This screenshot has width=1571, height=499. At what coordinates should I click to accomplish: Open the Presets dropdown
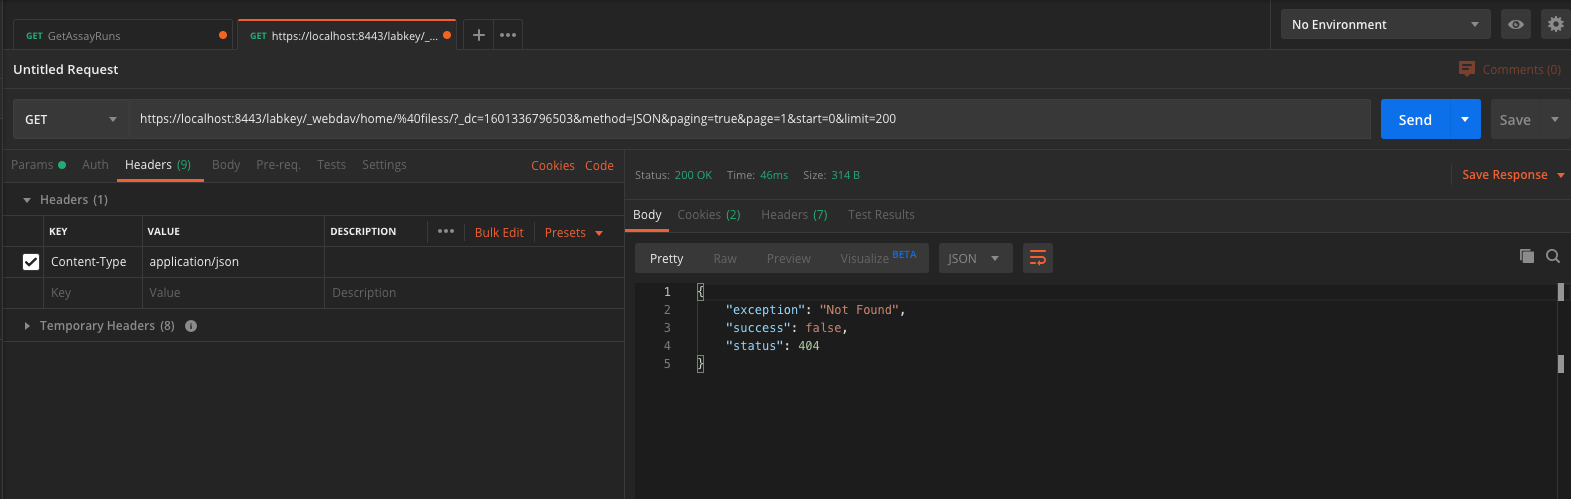click(574, 232)
